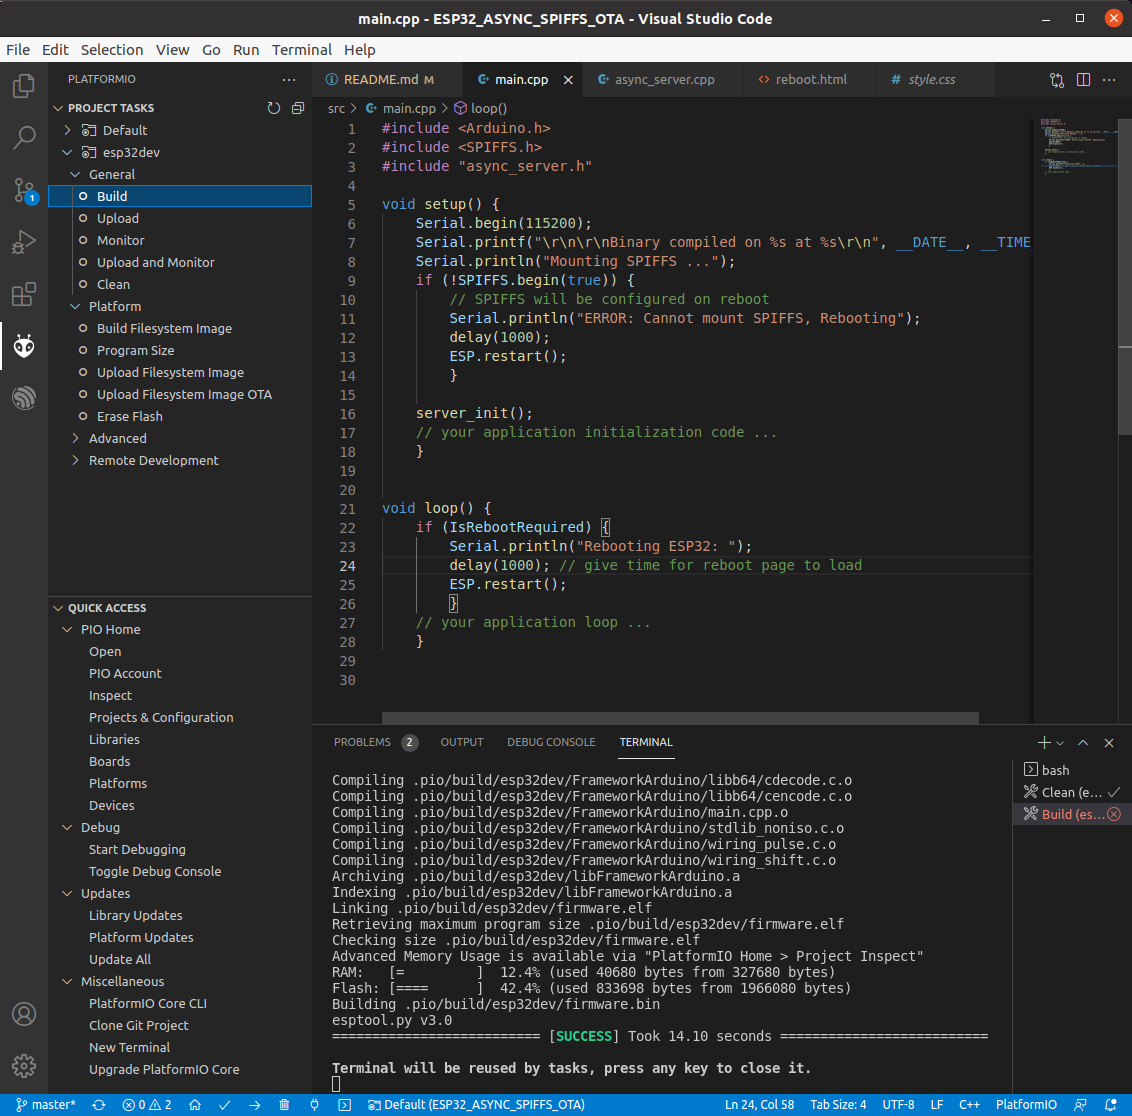Show the DEBUG CONSOLE tab
1132x1116 pixels.
pyautogui.click(x=551, y=742)
